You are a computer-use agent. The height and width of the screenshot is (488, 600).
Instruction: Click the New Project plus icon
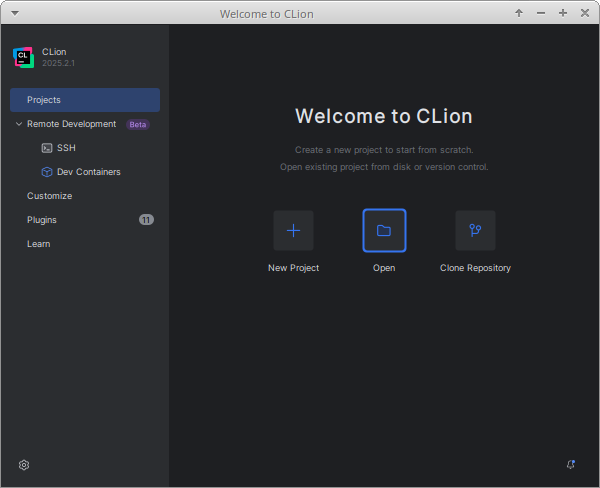[293, 230]
